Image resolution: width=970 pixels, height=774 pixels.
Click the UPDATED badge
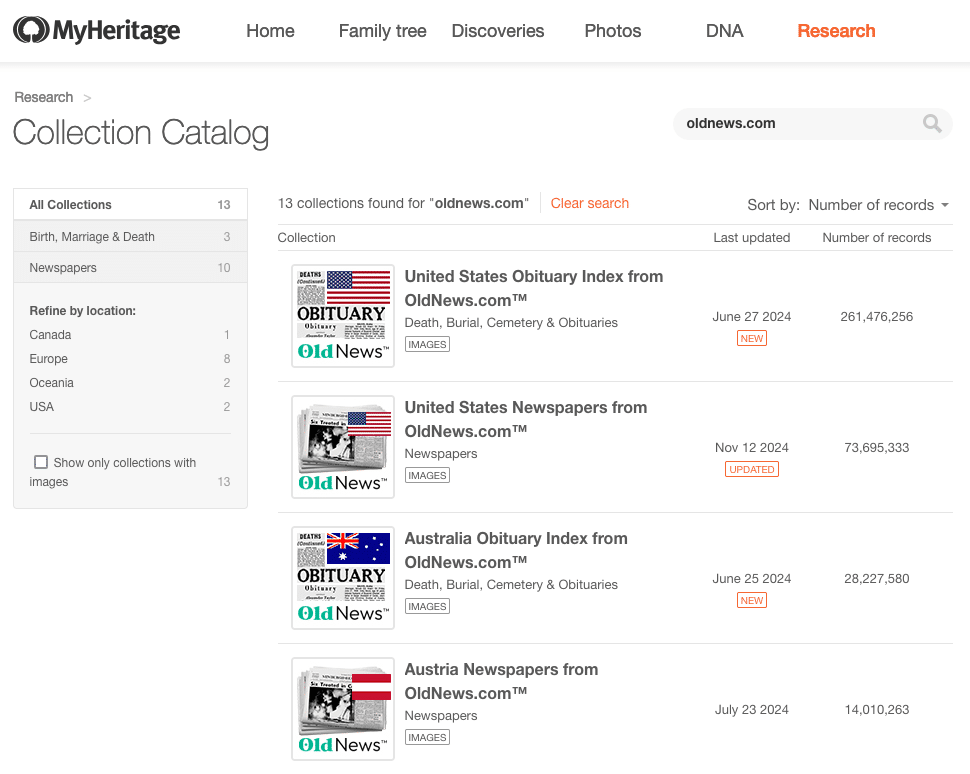coord(752,470)
